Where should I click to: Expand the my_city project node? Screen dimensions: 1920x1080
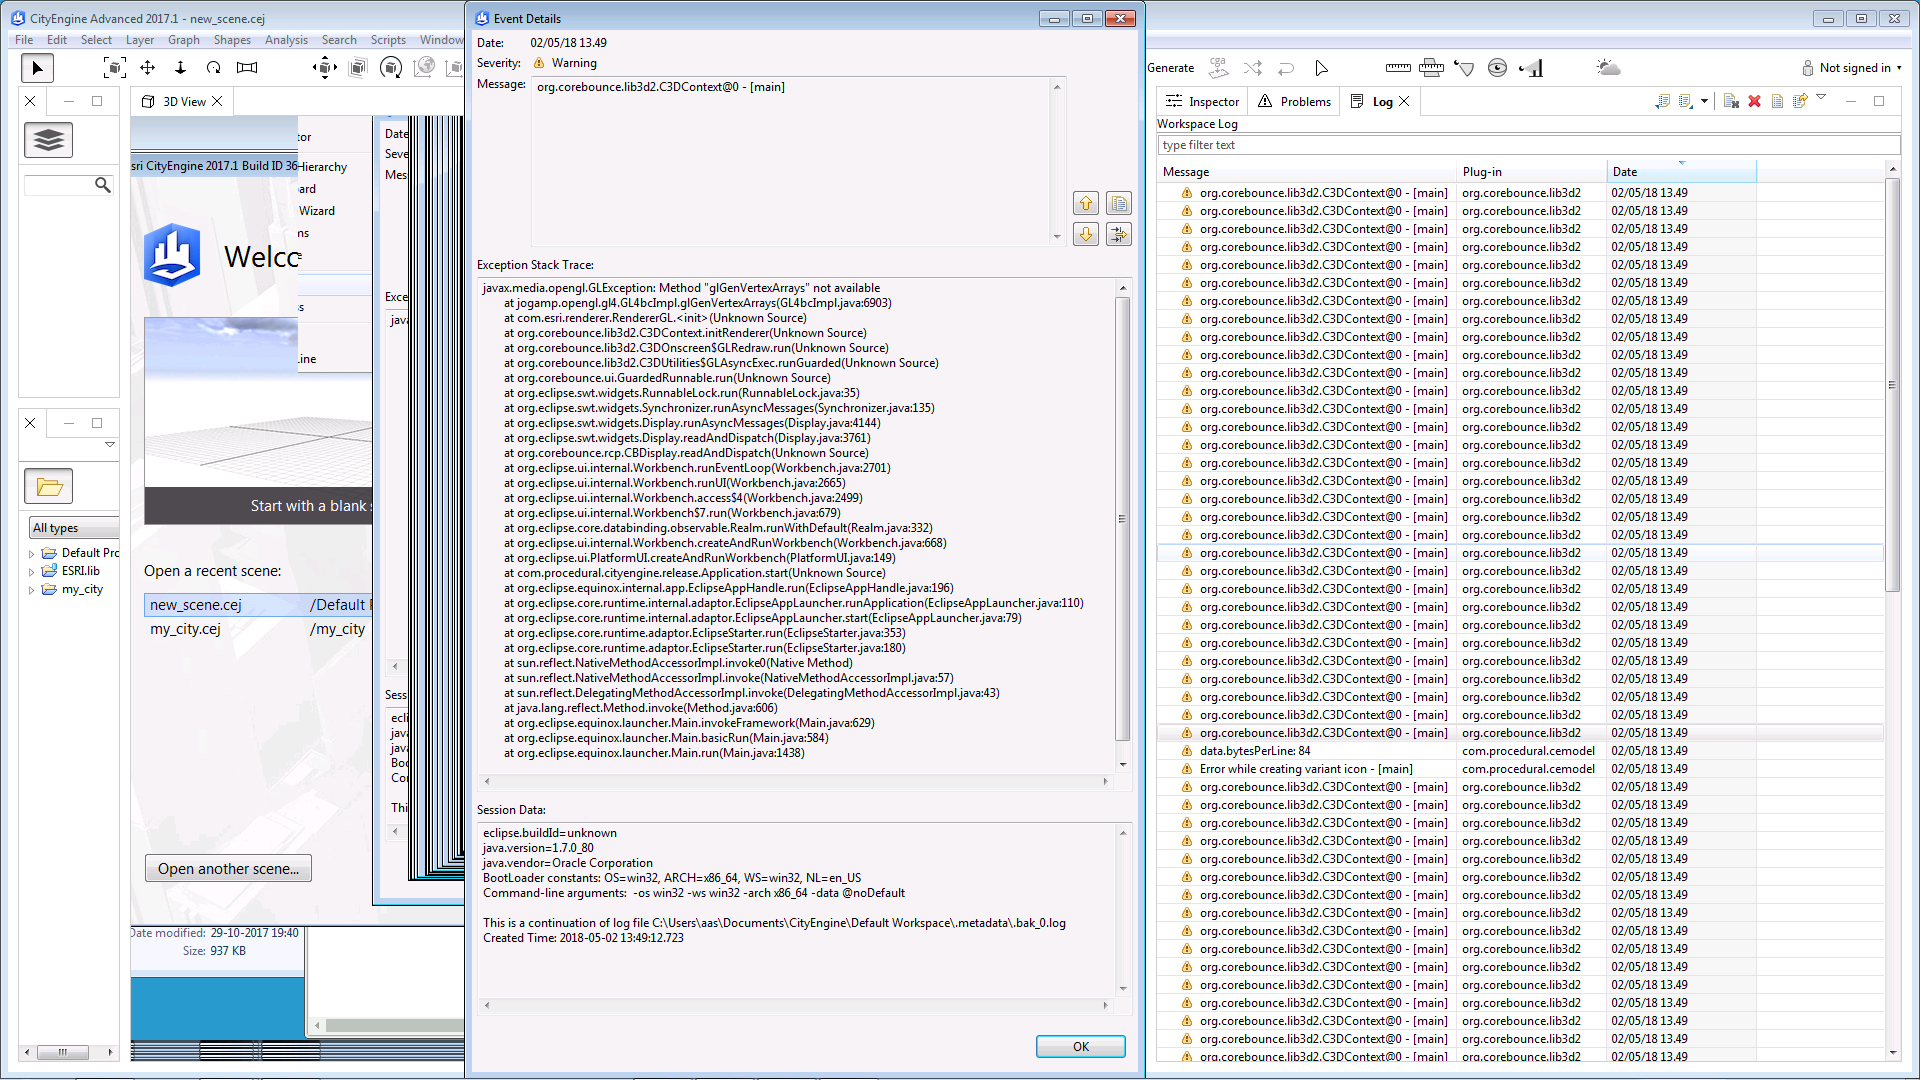(x=32, y=590)
